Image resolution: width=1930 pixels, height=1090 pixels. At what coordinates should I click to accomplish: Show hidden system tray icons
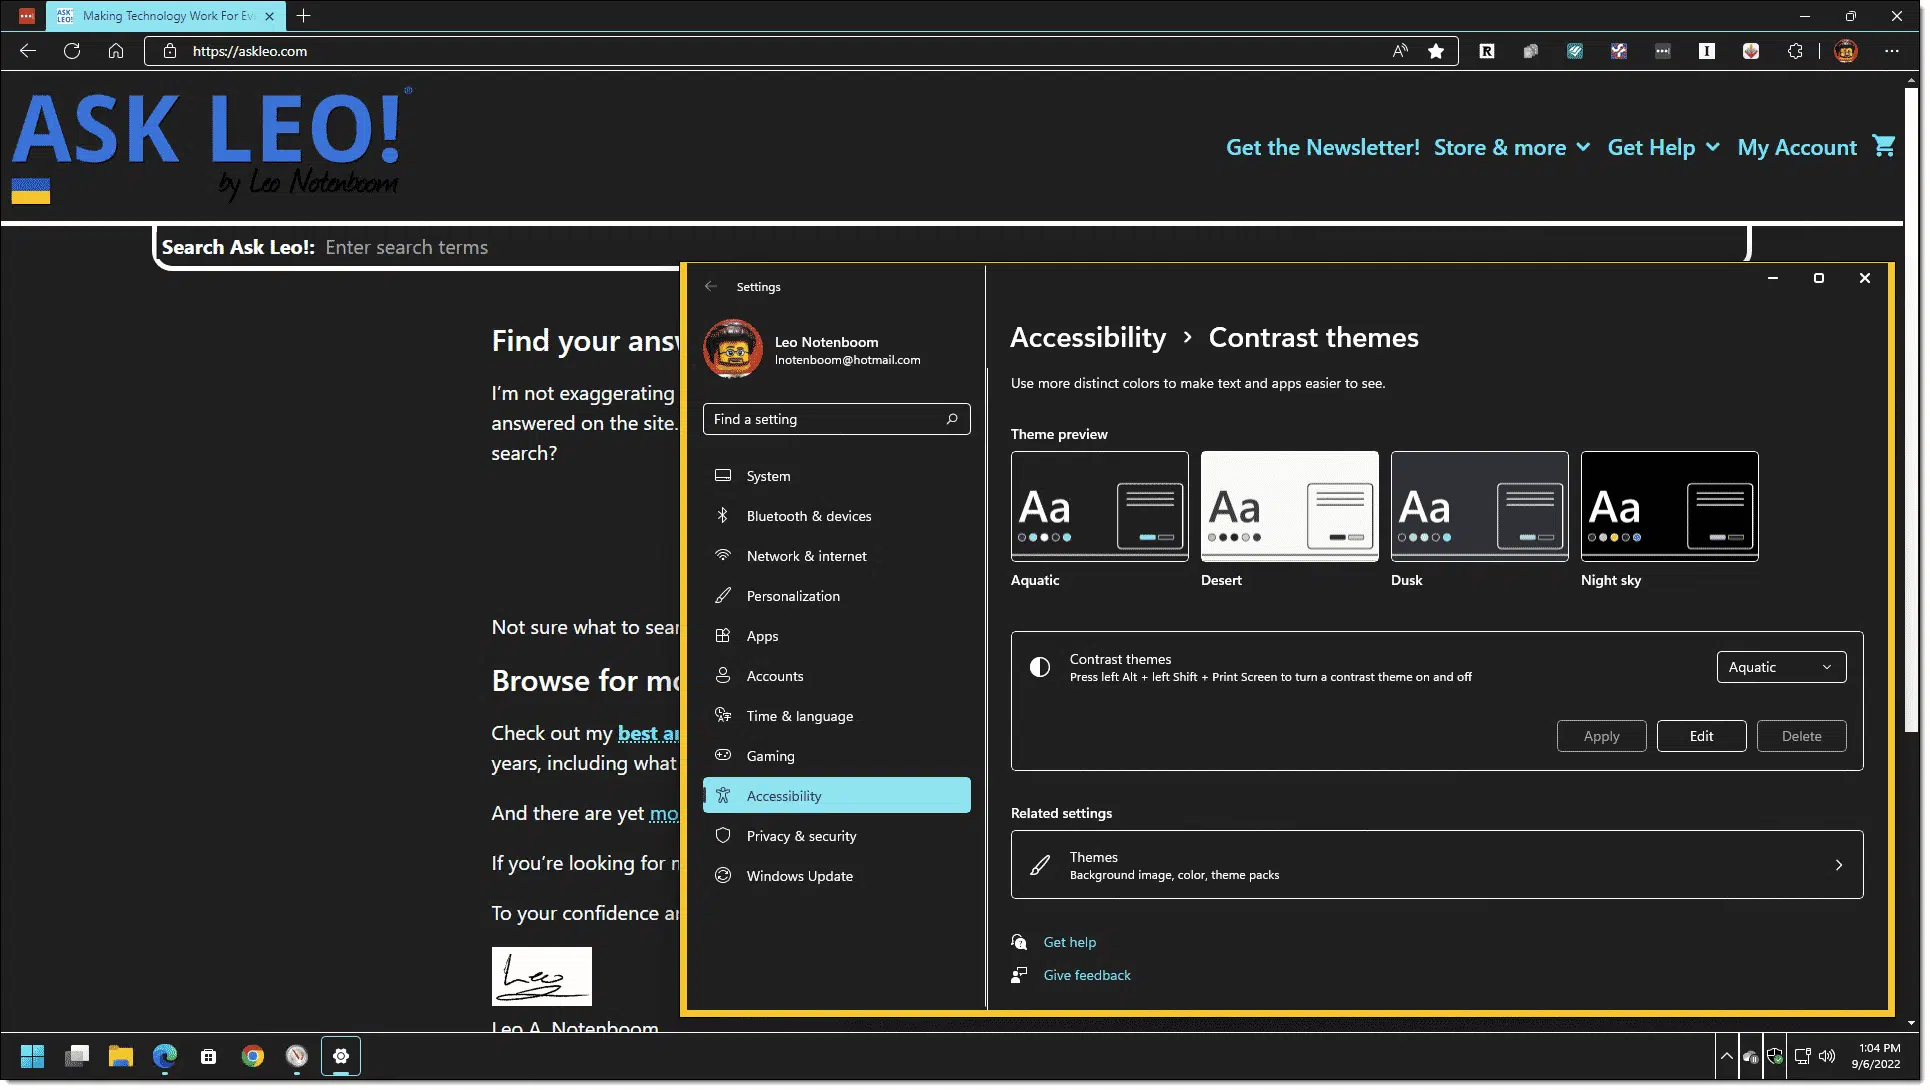tap(1726, 1056)
